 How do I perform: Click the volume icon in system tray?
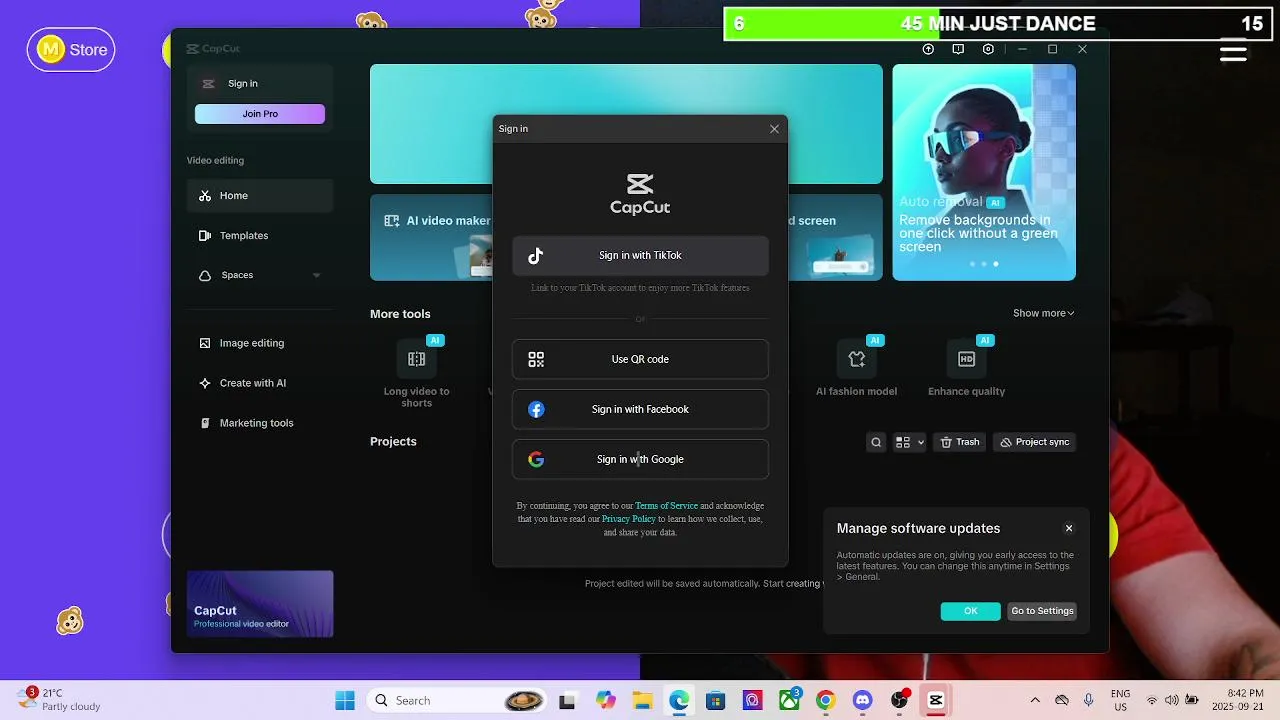(1171, 700)
